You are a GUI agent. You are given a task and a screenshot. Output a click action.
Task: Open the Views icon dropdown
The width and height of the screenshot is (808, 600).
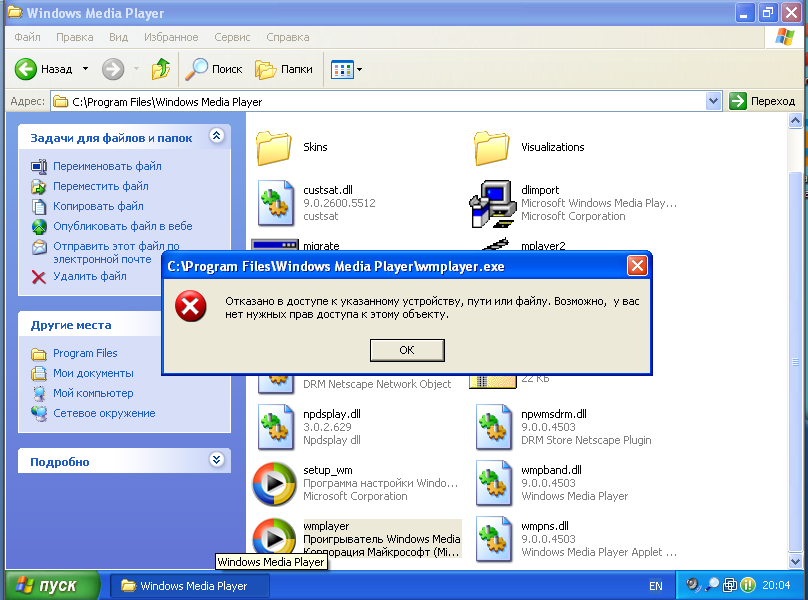click(x=346, y=69)
